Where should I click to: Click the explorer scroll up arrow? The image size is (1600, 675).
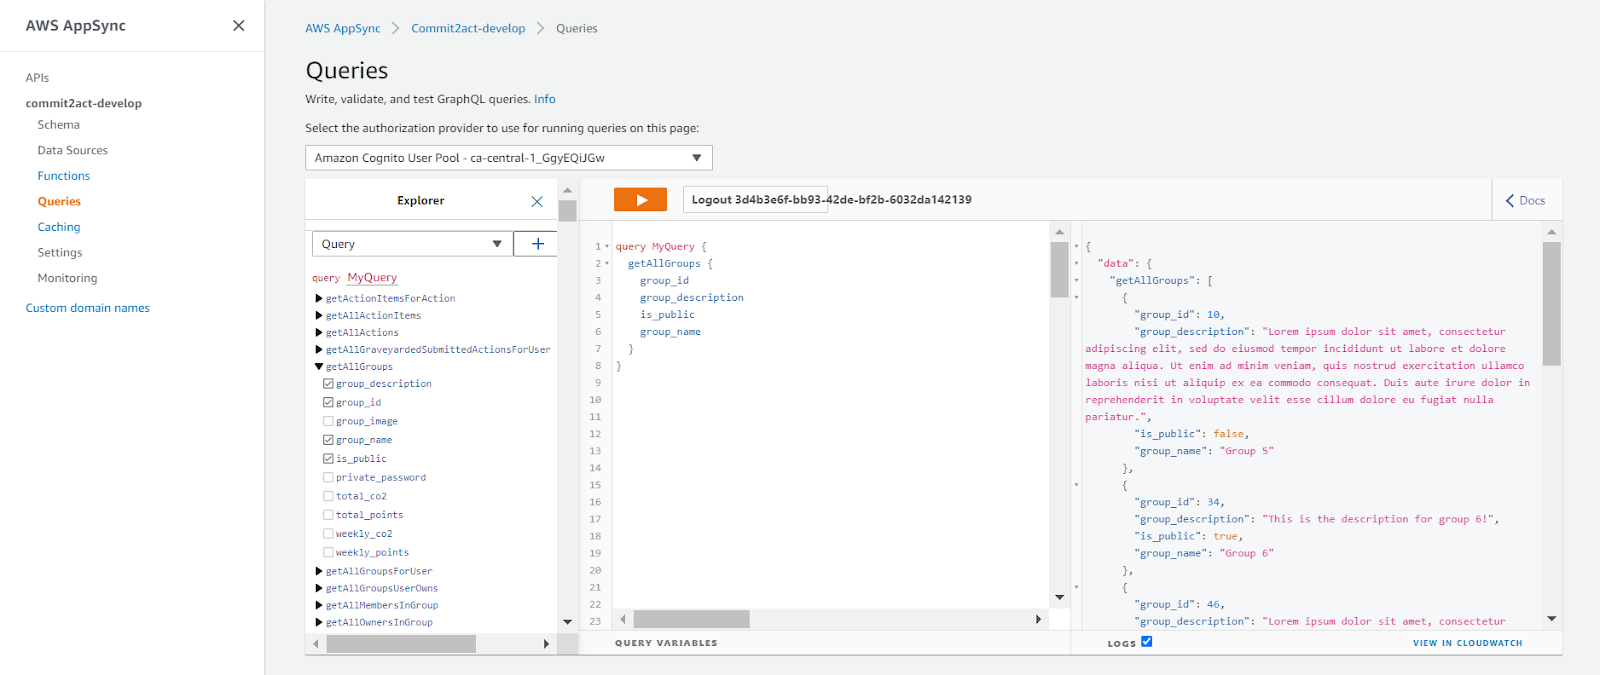tap(568, 190)
